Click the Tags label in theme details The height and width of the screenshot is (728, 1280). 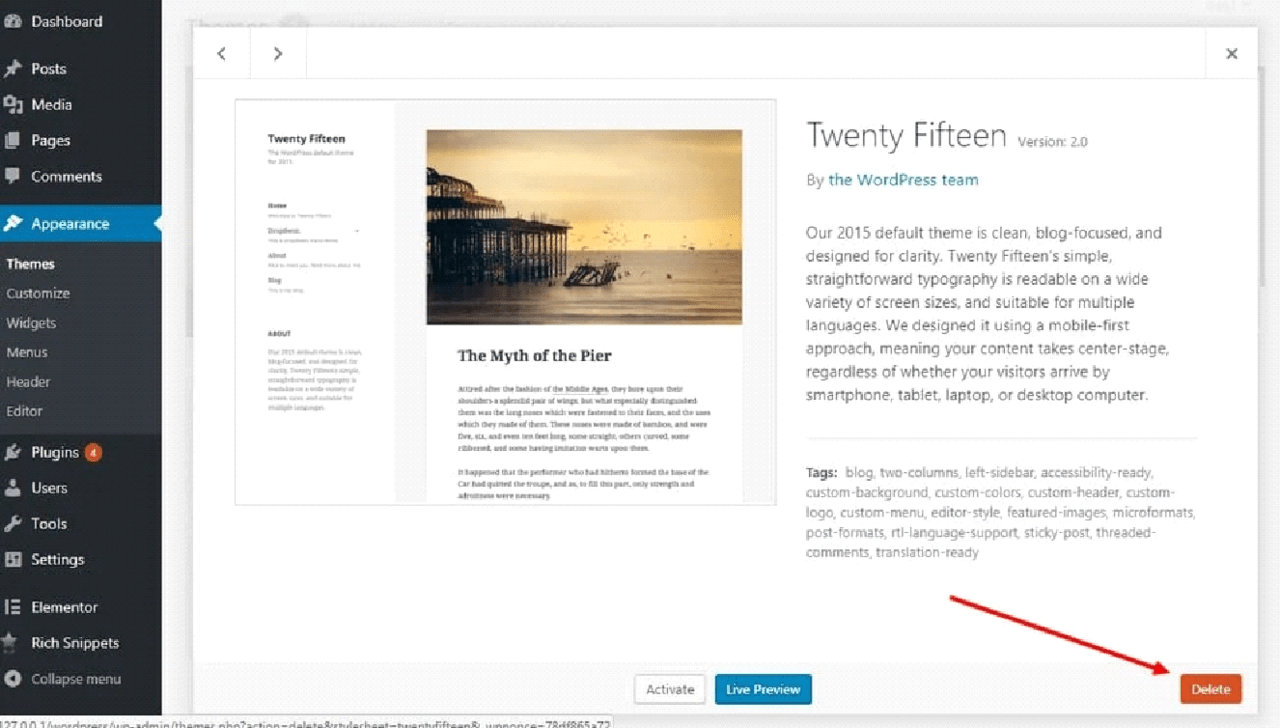[x=822, y=472]
